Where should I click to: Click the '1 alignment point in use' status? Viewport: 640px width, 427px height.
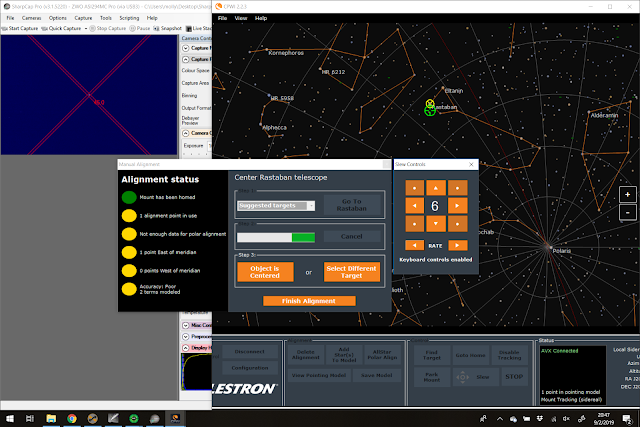(168, 216)
